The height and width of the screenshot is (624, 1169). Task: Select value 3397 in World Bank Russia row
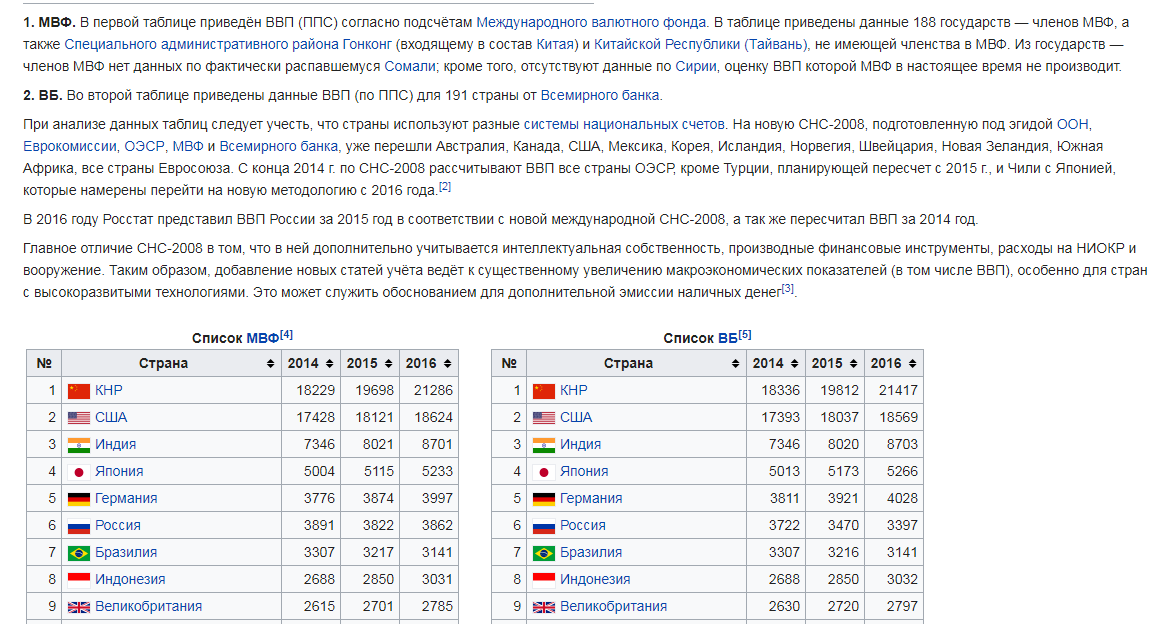click(x=902, y=526)
